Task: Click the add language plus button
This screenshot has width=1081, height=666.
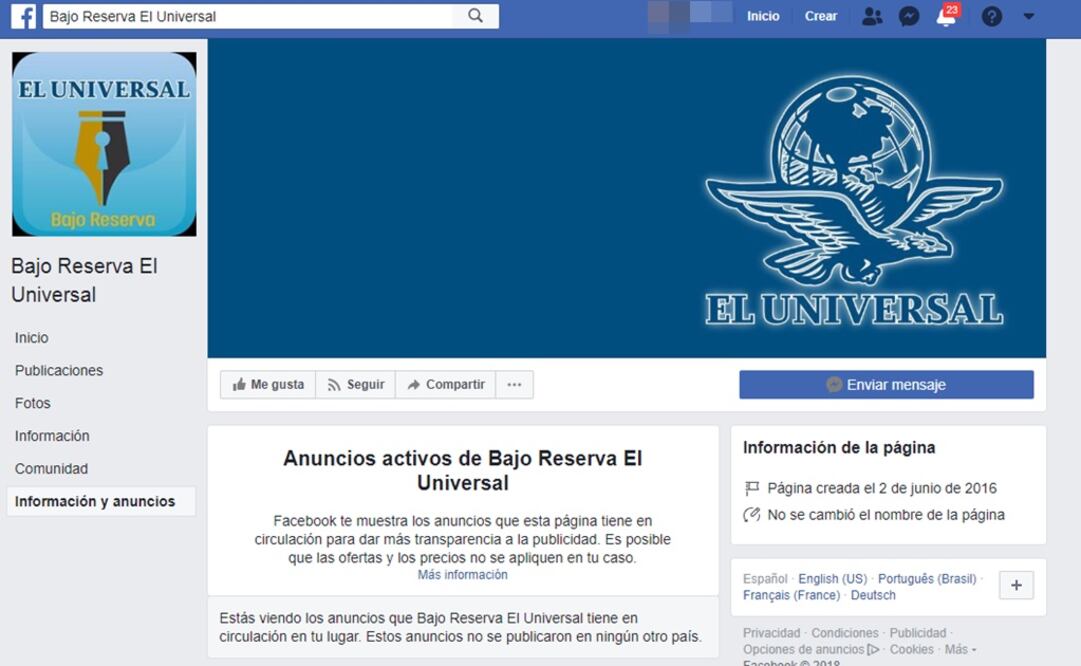Action: click(x=1016, y=585)
